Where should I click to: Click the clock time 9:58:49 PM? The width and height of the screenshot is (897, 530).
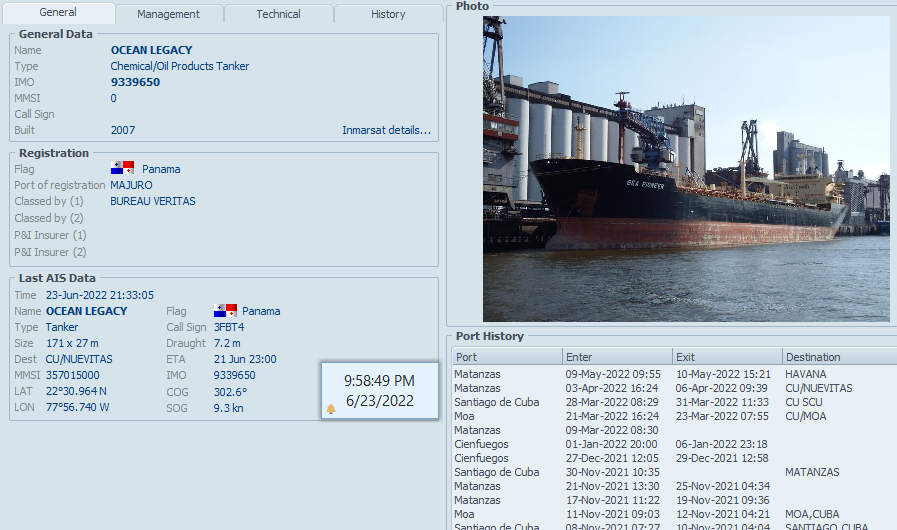379,381
